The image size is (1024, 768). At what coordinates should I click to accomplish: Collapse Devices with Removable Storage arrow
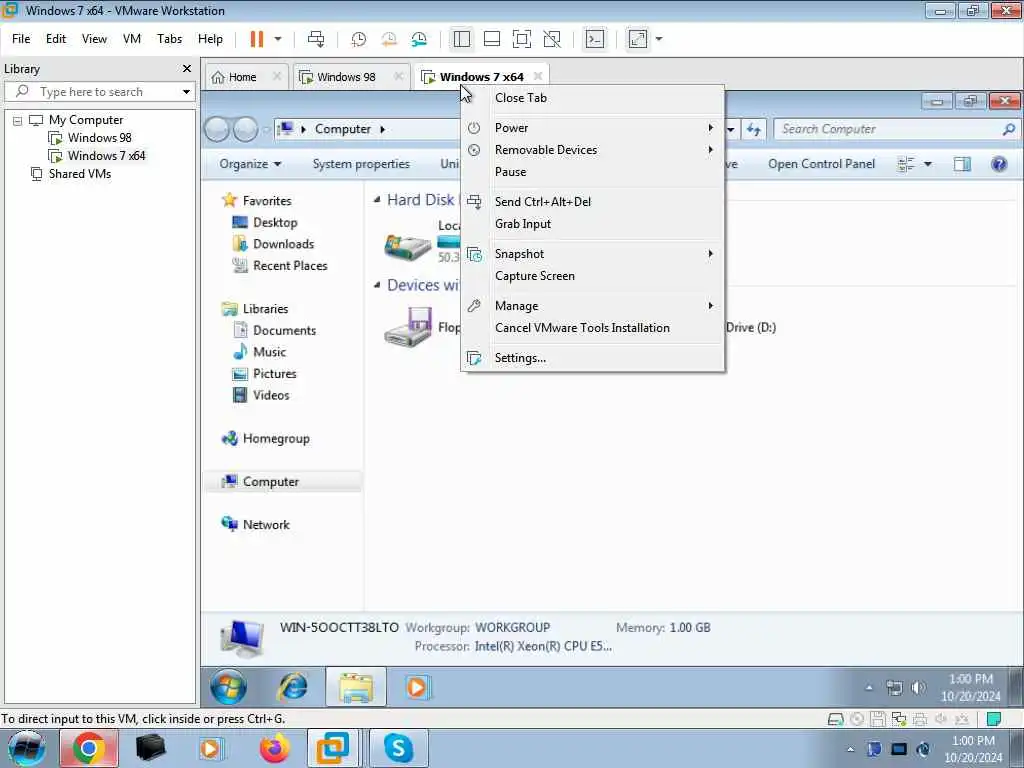tap(377, 285)
